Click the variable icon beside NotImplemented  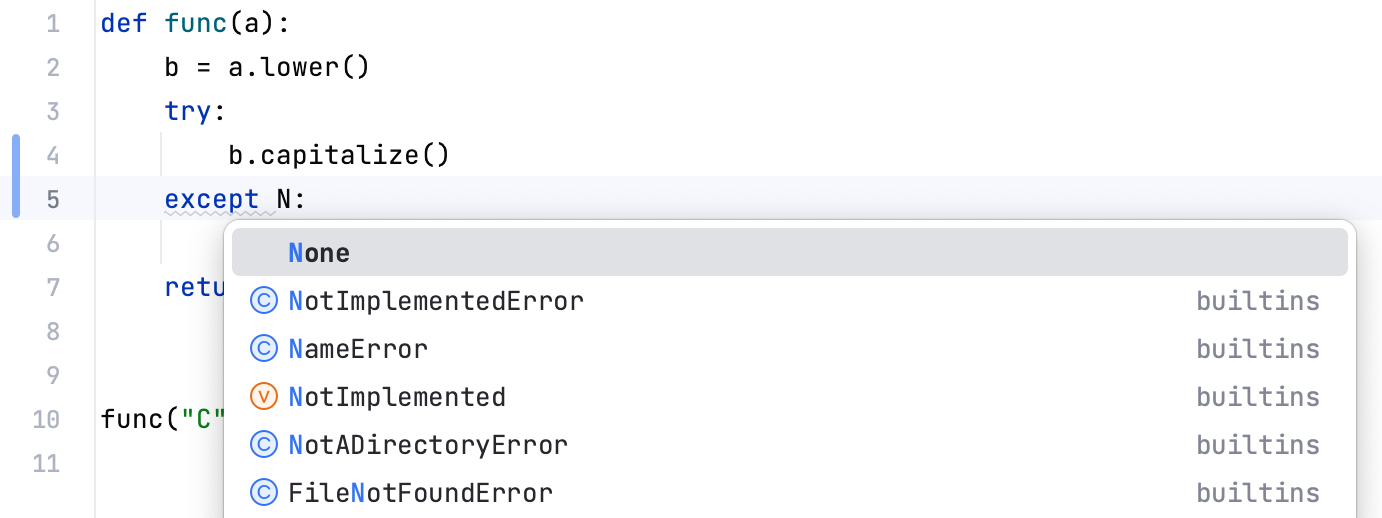pos(263,397)
